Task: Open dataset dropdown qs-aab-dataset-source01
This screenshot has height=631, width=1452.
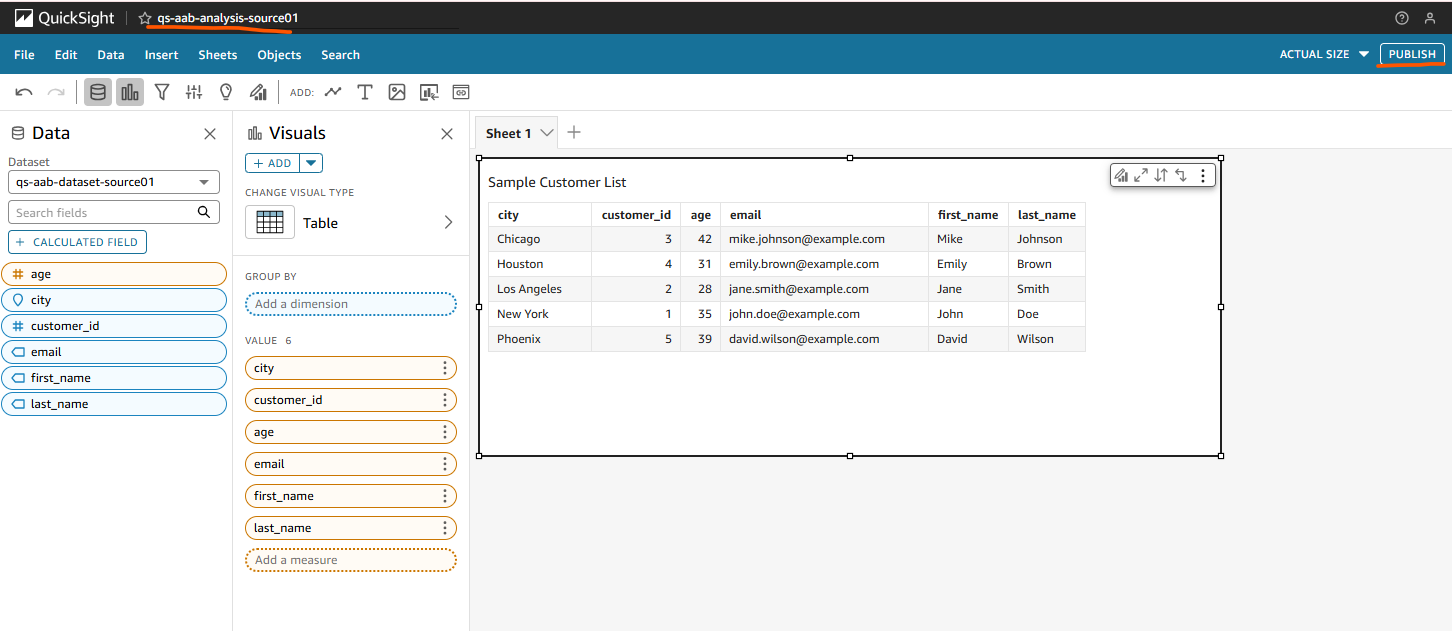Action: 114,182
